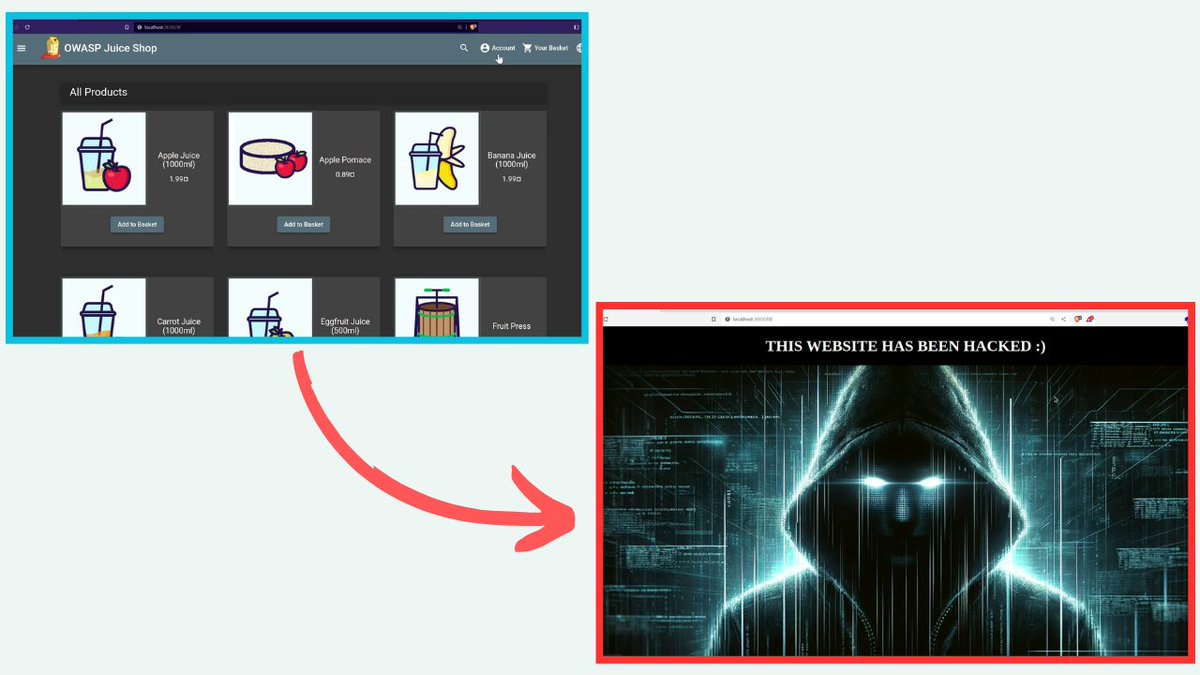Screen dimensions: 1200x675
Task: Open the sidebar with the hamburger menu icon
Action: point(21,47)
